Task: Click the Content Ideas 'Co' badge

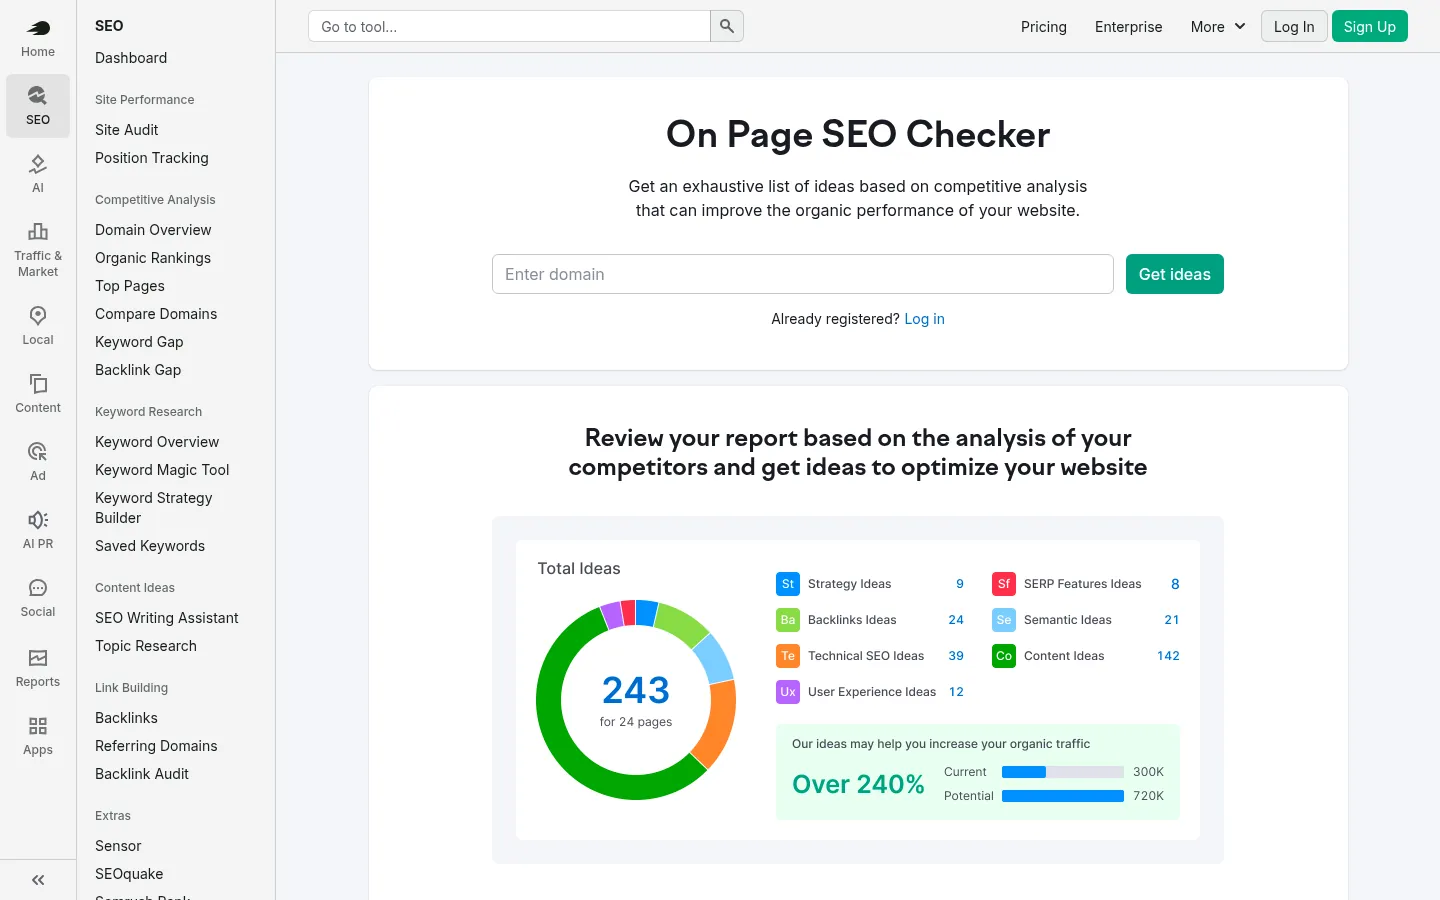Action: (1004, 656)
